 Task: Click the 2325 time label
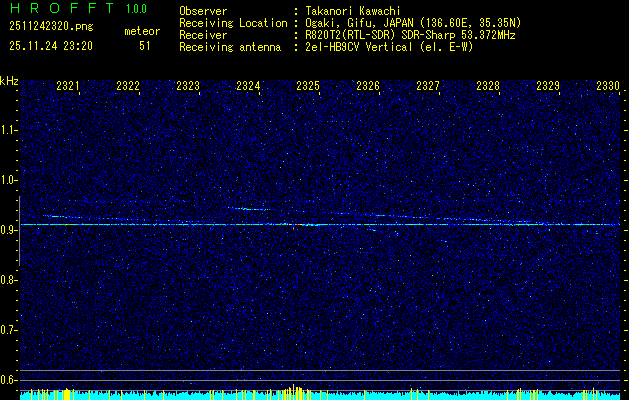point(308,87)
